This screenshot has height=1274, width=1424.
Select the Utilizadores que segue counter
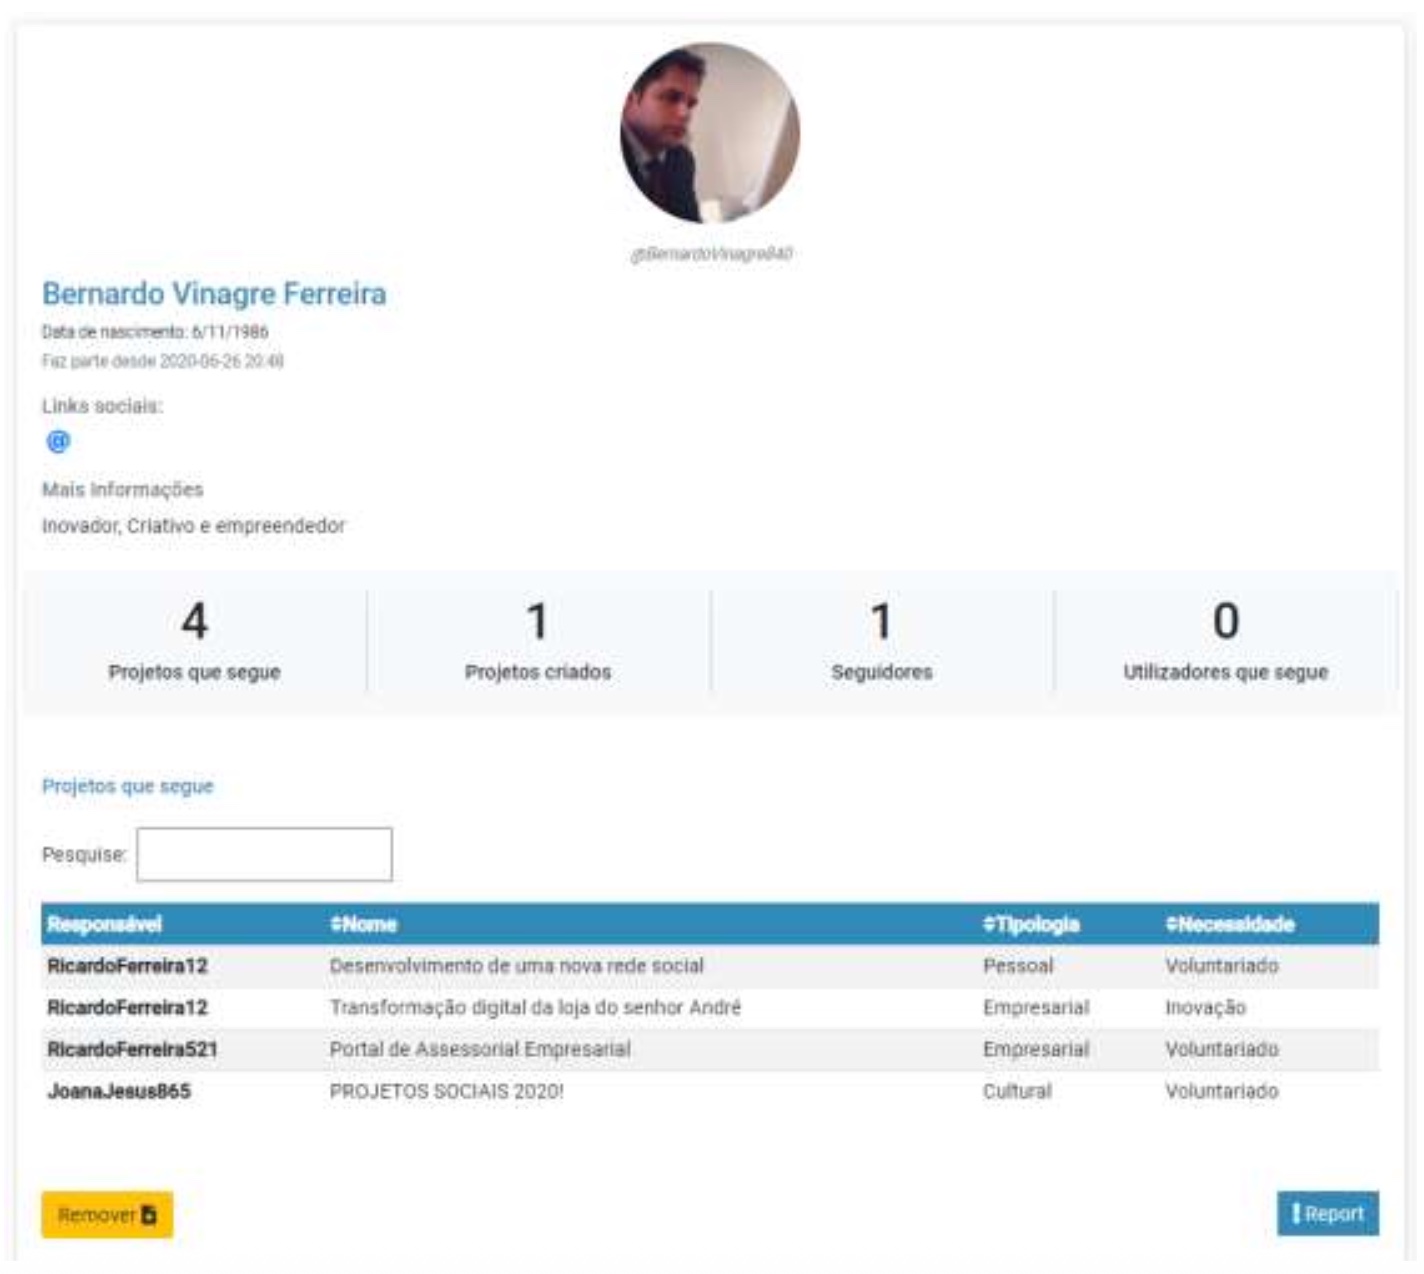1225,642
